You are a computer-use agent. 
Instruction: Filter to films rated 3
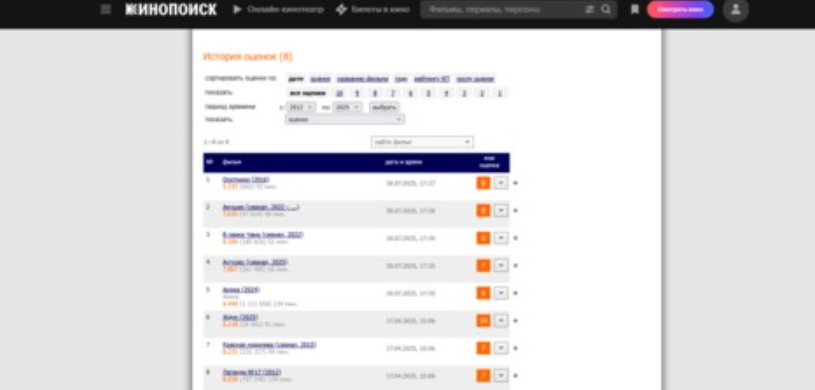[x=464, y=93]
